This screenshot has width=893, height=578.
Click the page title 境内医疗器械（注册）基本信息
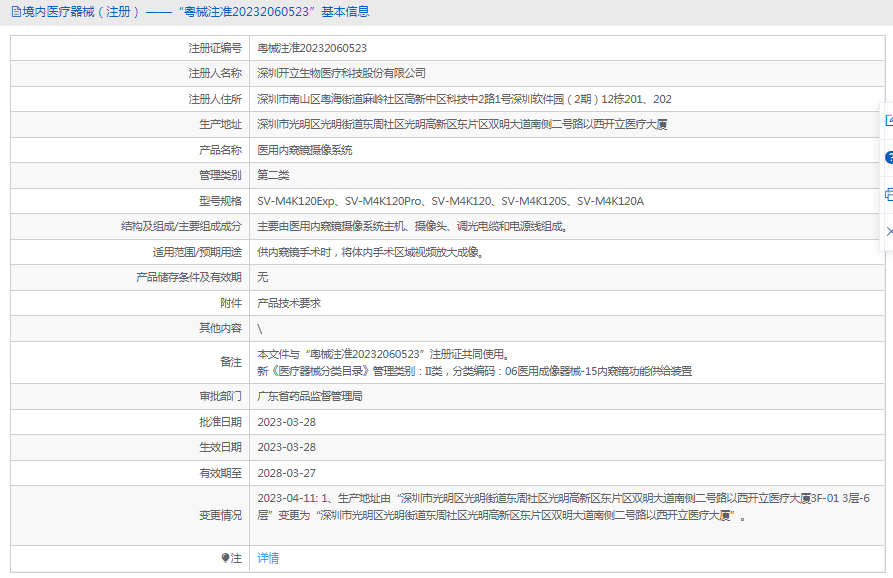196,11
